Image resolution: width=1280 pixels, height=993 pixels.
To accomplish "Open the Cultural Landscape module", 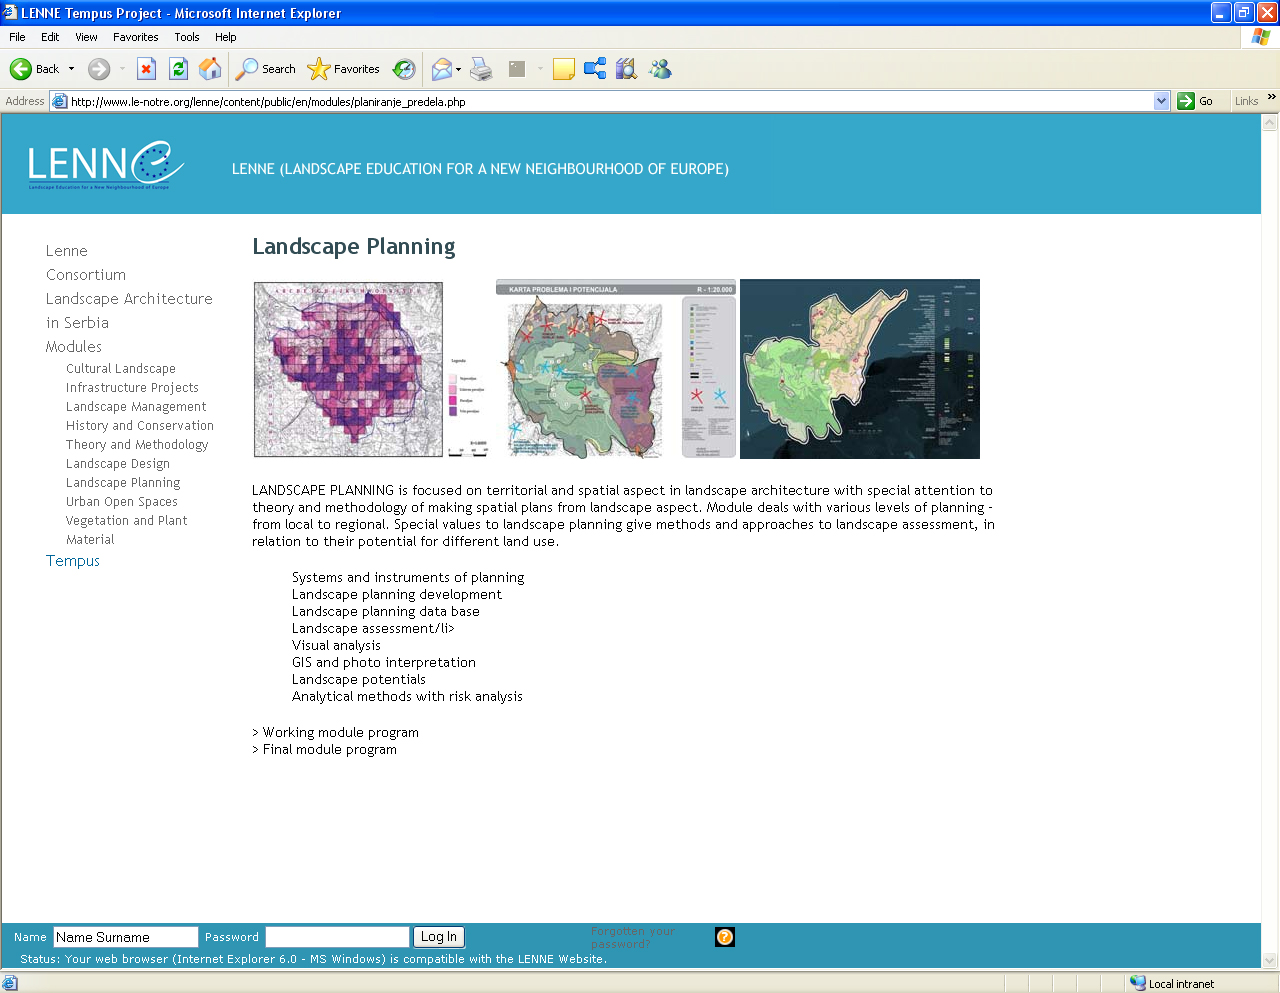I will coord(121,369).
